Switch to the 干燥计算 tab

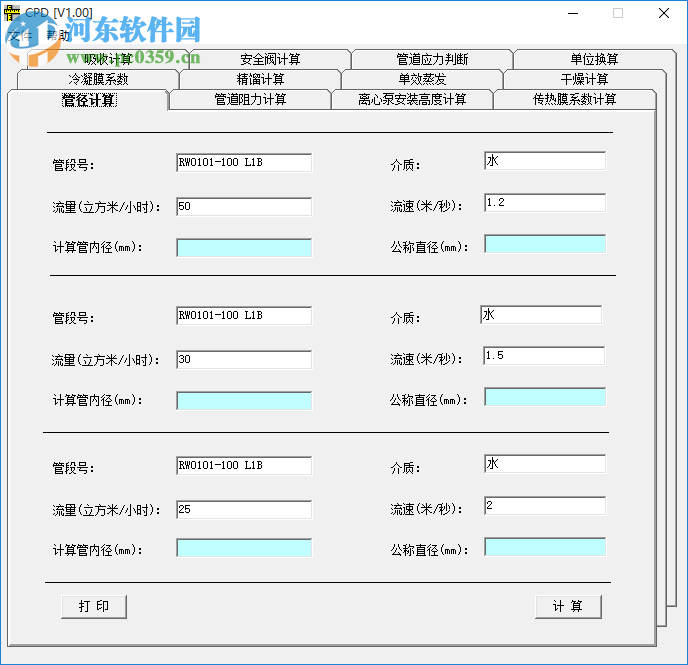point(584,79)
